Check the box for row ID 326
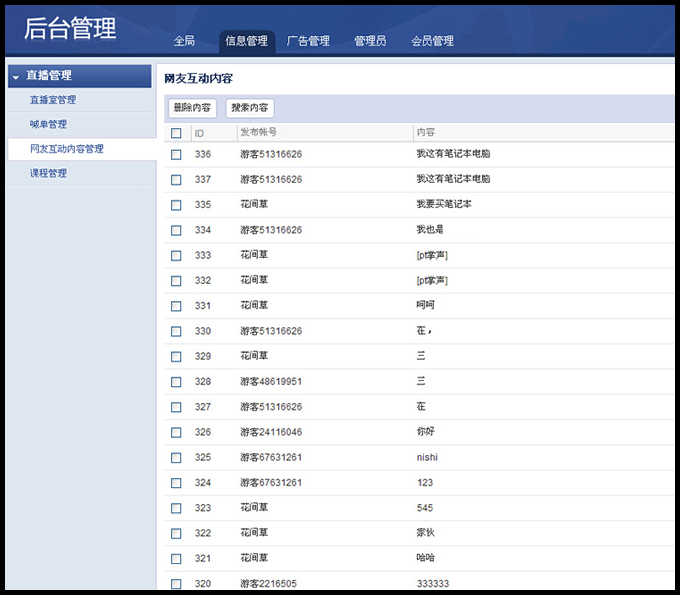The width and height of the screenshot is (680, 595). coord(176,432)
